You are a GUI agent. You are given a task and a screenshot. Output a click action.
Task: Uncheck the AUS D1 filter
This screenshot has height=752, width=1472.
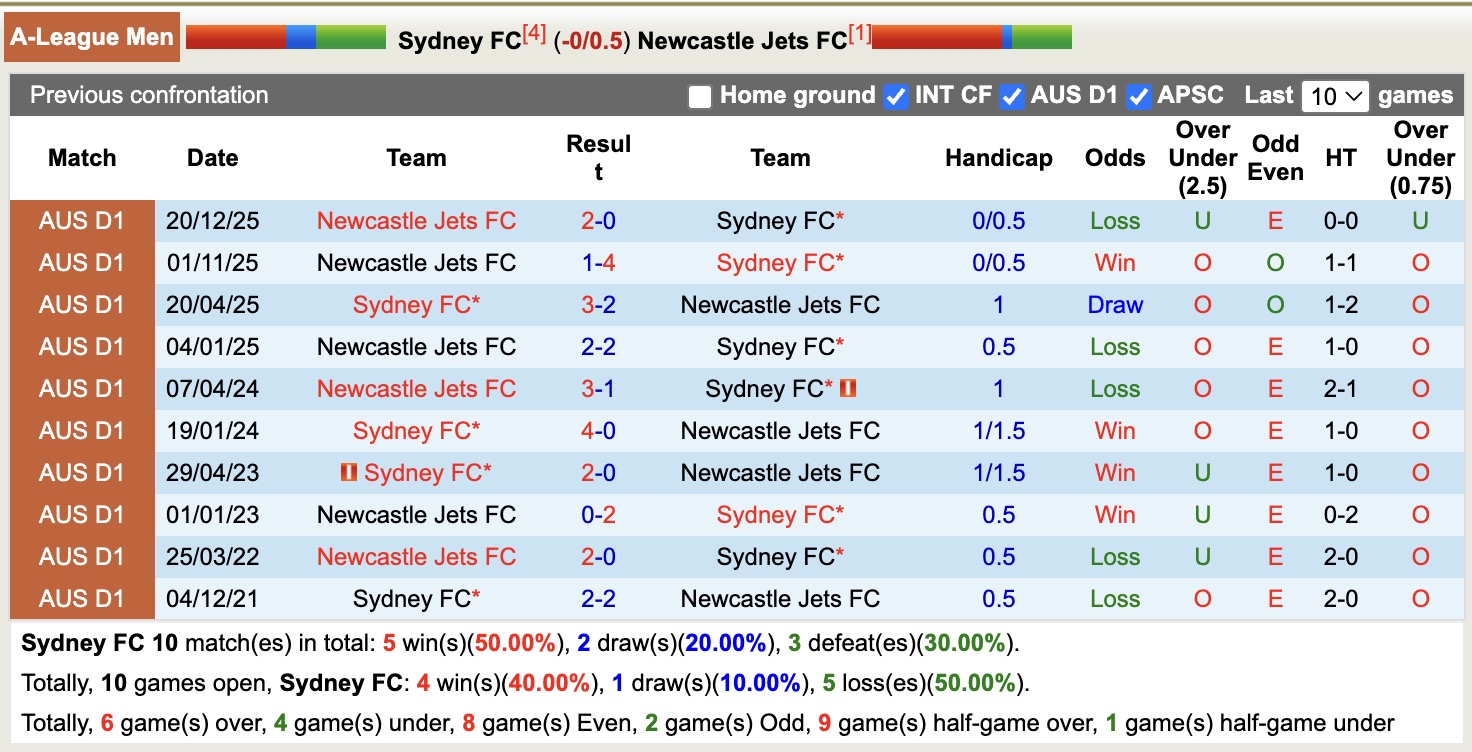click(1013, 96)
